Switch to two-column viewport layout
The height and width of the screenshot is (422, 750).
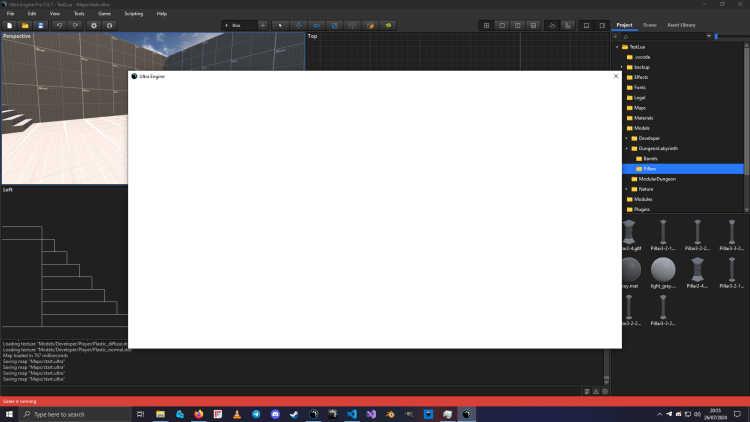click(518, 25)
